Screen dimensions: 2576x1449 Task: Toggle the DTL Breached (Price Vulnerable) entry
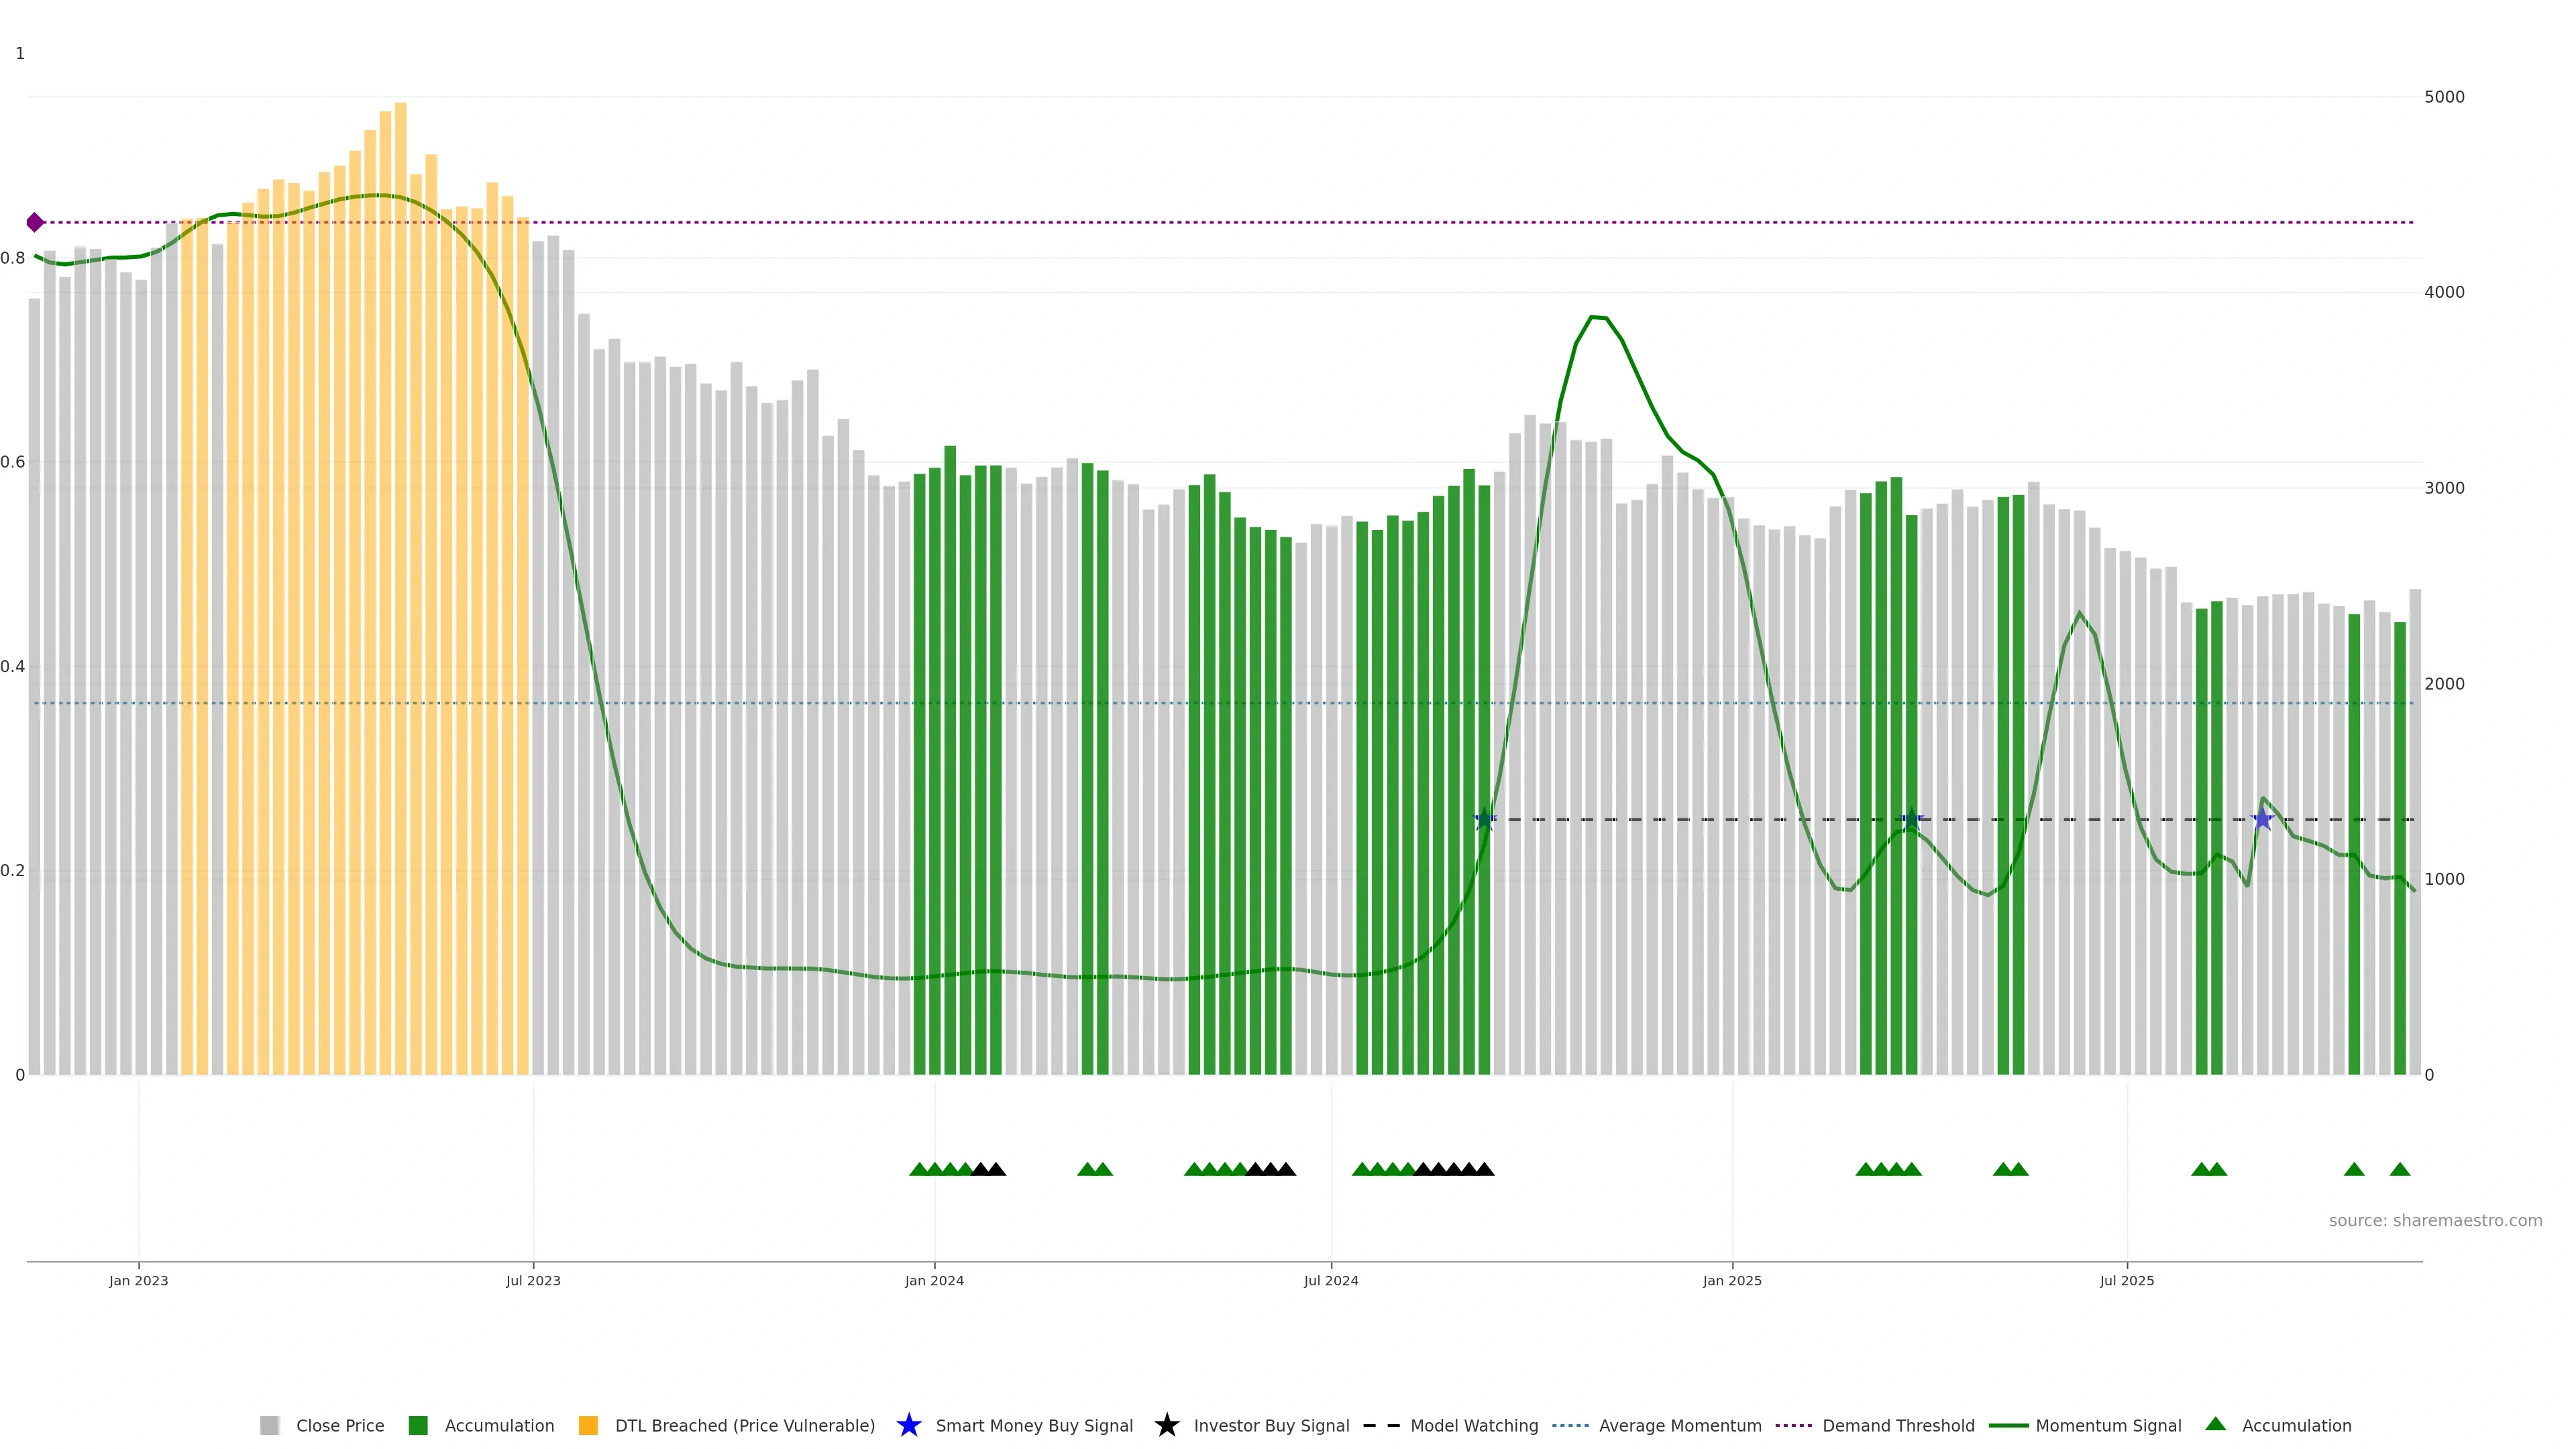point(744,1425)
